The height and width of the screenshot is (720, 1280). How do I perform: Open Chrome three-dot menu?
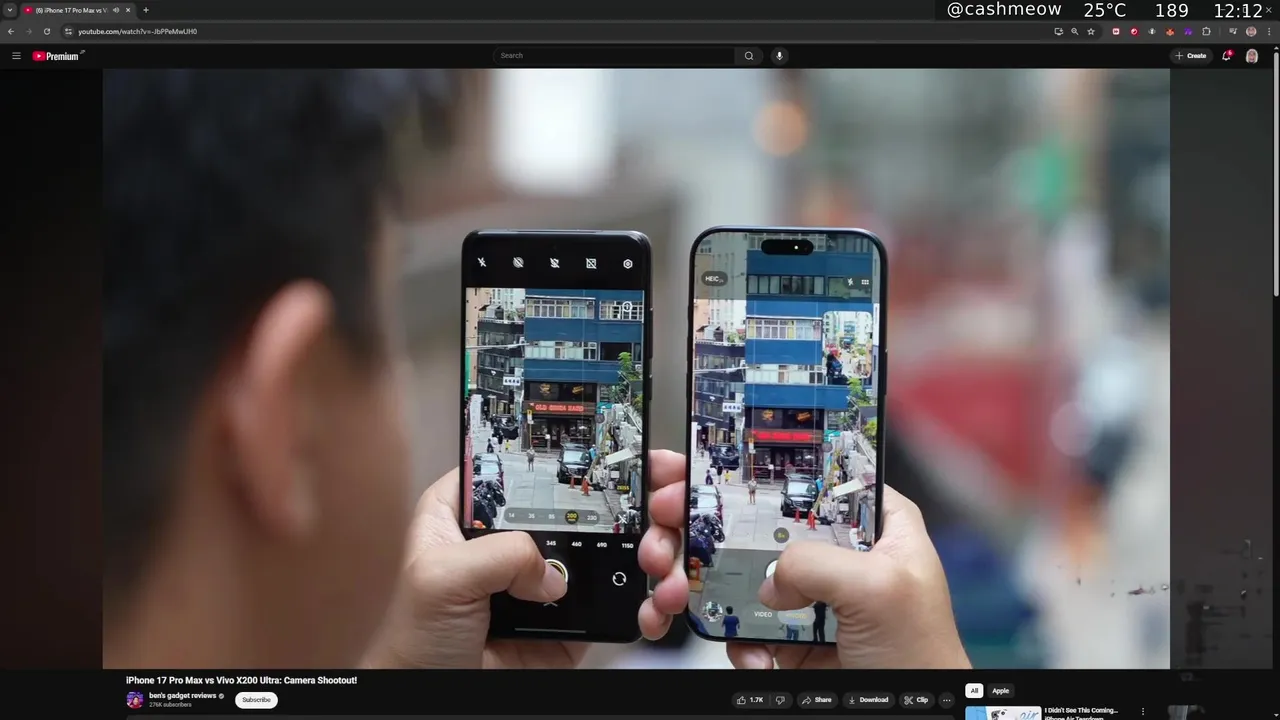[1269, 31]
